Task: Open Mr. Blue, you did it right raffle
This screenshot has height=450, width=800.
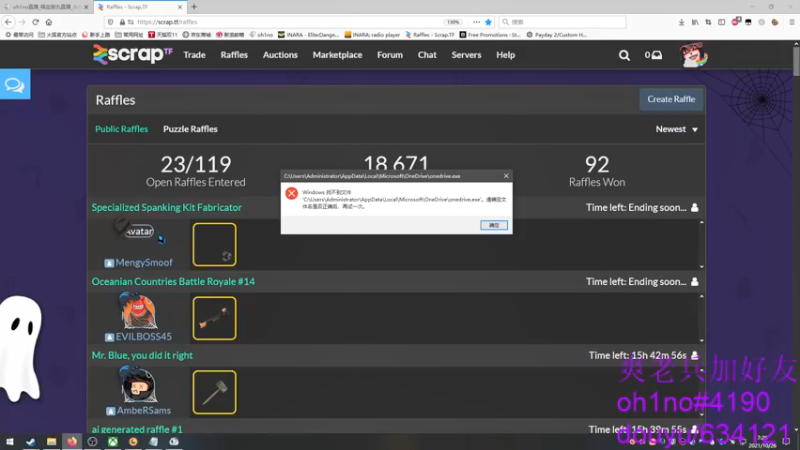Action: [x=142, y=355]
